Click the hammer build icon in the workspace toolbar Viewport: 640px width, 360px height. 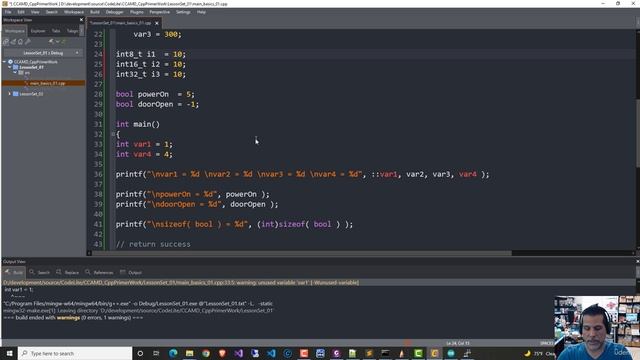click(x=51, y=42)
